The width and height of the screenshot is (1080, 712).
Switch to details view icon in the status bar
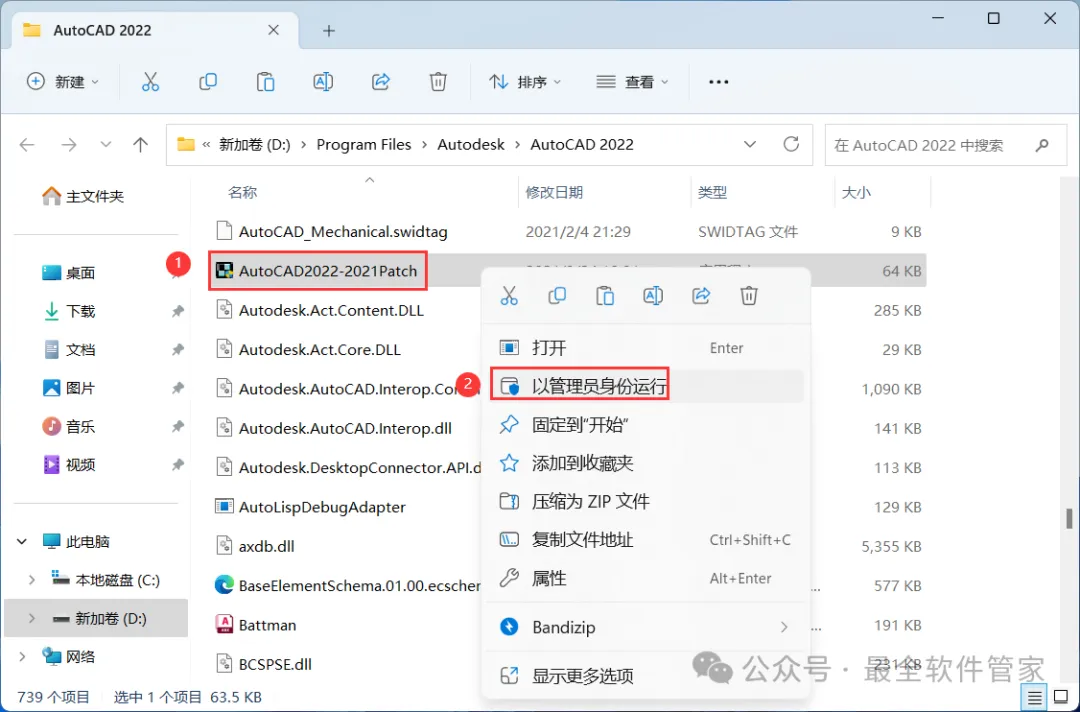point(1035,698)
